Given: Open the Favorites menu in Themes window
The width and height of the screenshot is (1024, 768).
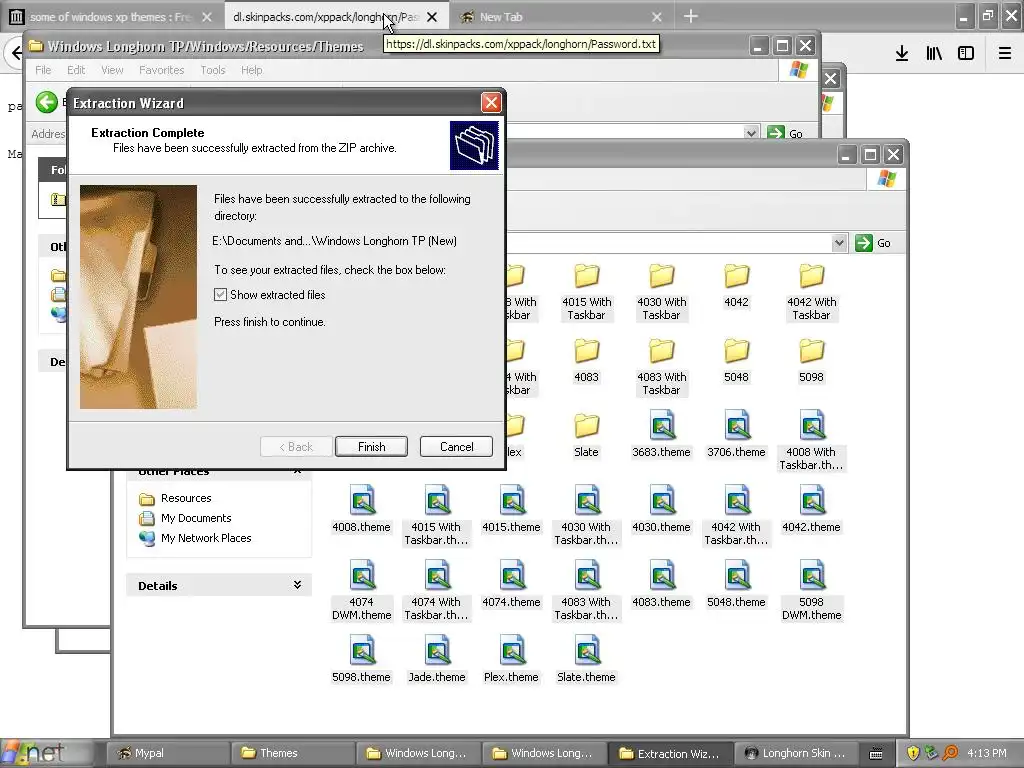Looking at the screenshot, I should click(161, 70).
